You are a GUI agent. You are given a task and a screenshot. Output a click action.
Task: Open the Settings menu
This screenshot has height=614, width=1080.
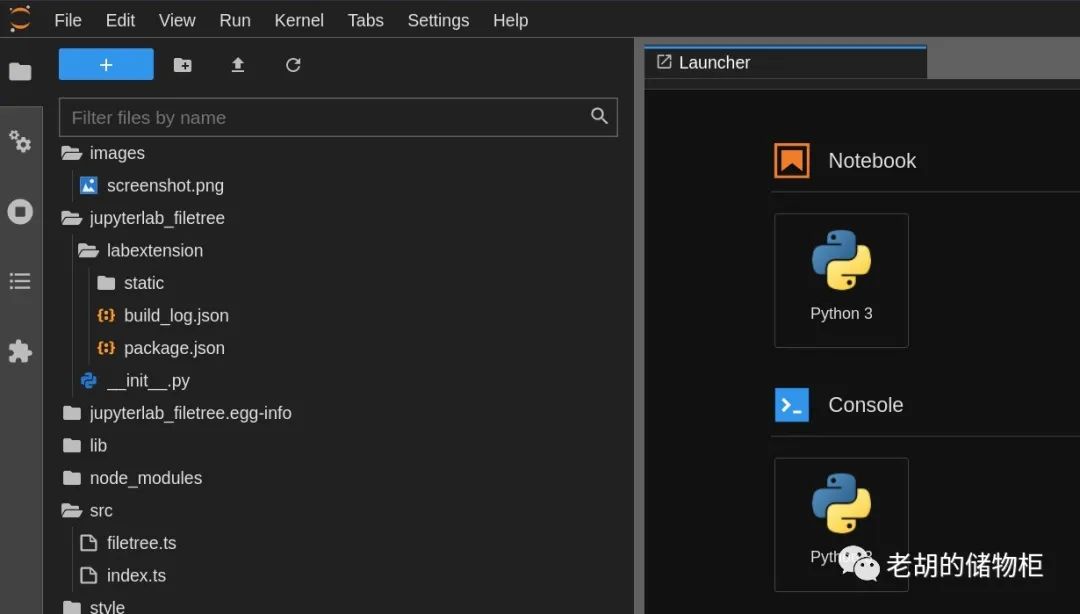438,20
